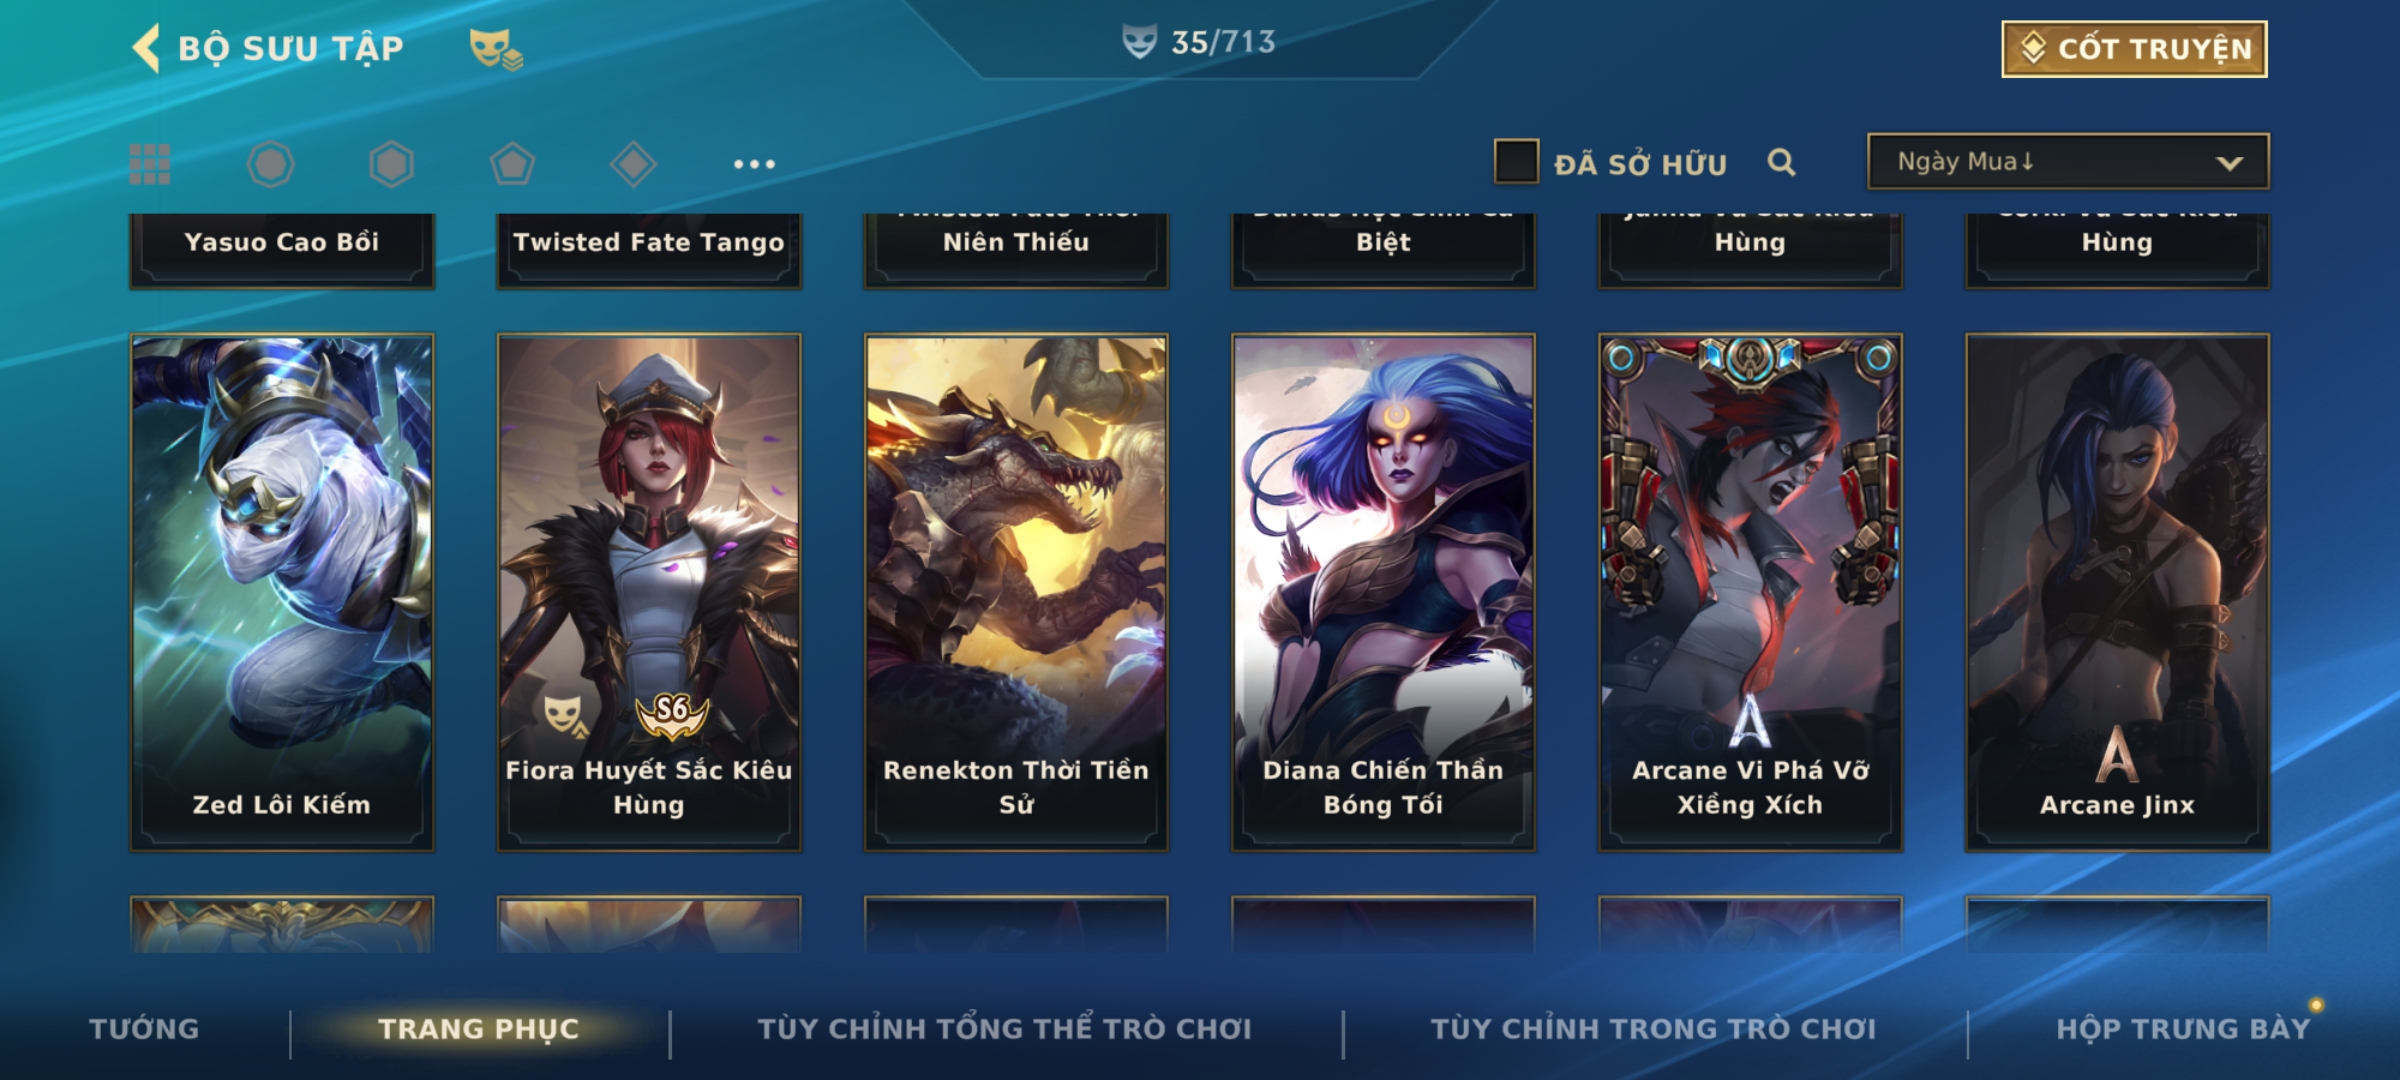Open Tùy Chỉnh Tổng Thể Trò Chơi
This screenshot has height=1080, width=2400.
pos(1004,1028)
